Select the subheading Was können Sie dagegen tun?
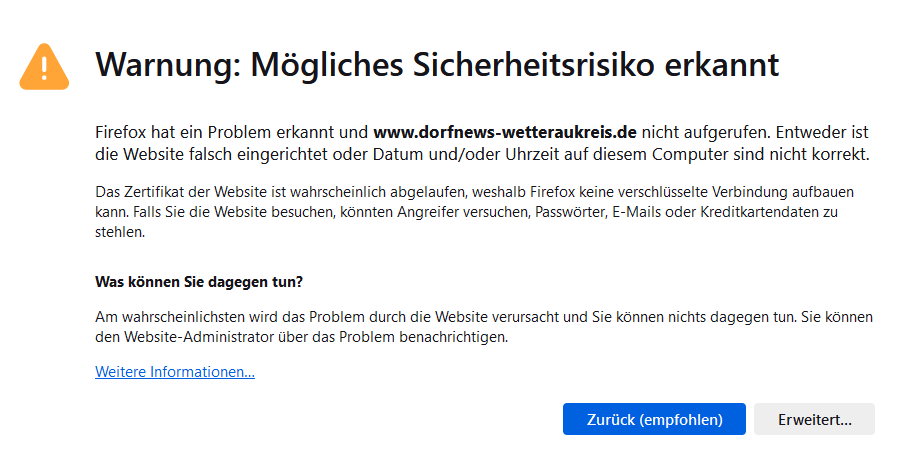The height and width of the screenshot is (460, 902). click(x=199, y=282)
